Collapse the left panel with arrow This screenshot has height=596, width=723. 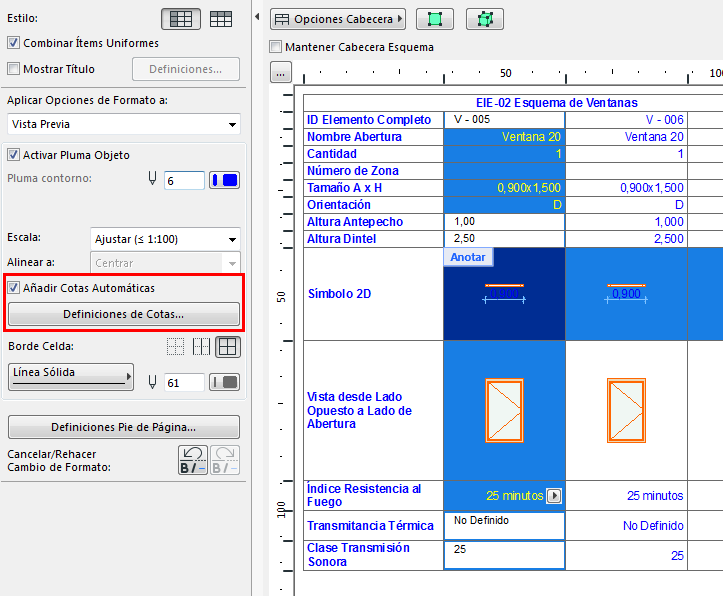[258, 19]
